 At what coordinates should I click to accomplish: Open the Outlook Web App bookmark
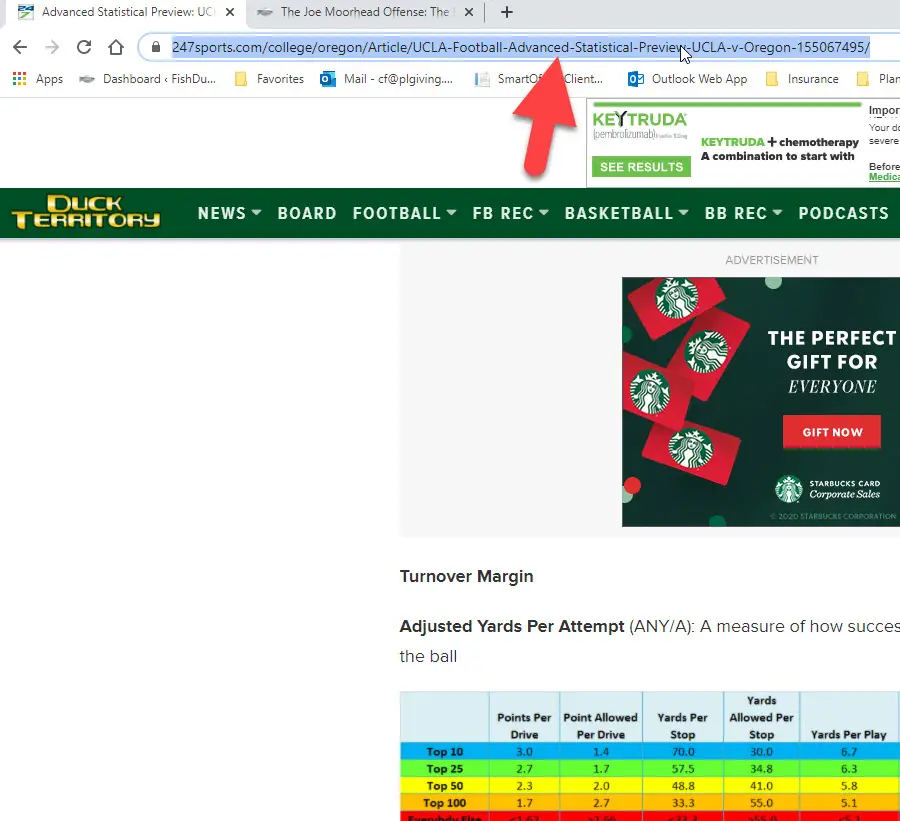click(x=688, y=79)
